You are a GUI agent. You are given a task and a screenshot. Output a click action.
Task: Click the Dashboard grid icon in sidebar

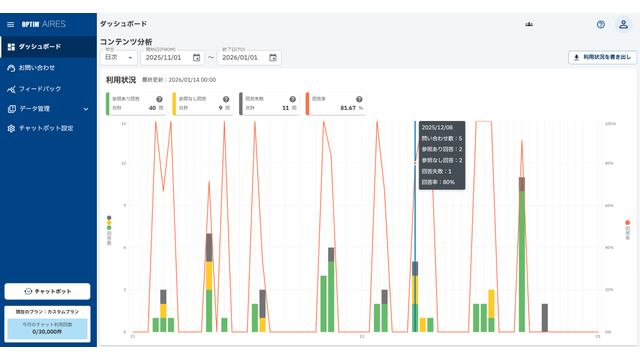[11, 47]
